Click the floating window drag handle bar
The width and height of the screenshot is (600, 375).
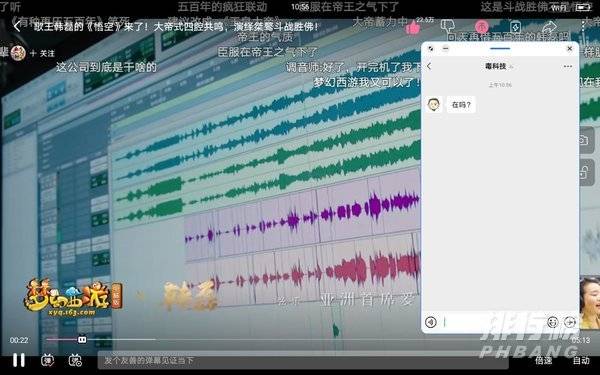pyautogui.click(x=500, y=49)
